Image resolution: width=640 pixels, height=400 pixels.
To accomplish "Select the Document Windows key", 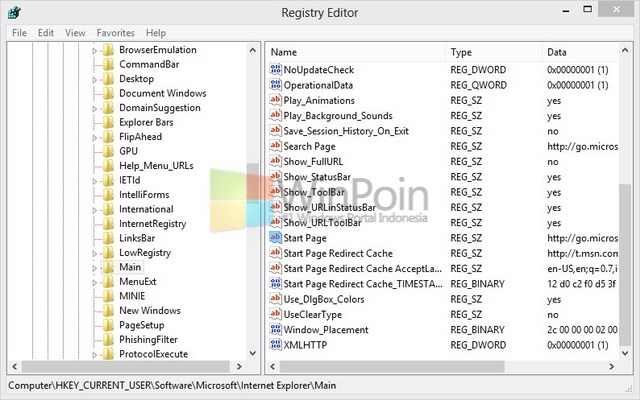I will [x=162, y=93].
